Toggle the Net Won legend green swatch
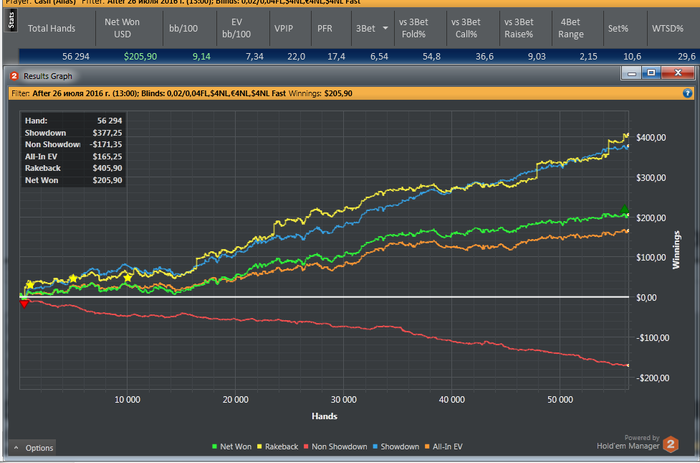 click(214, 446)
